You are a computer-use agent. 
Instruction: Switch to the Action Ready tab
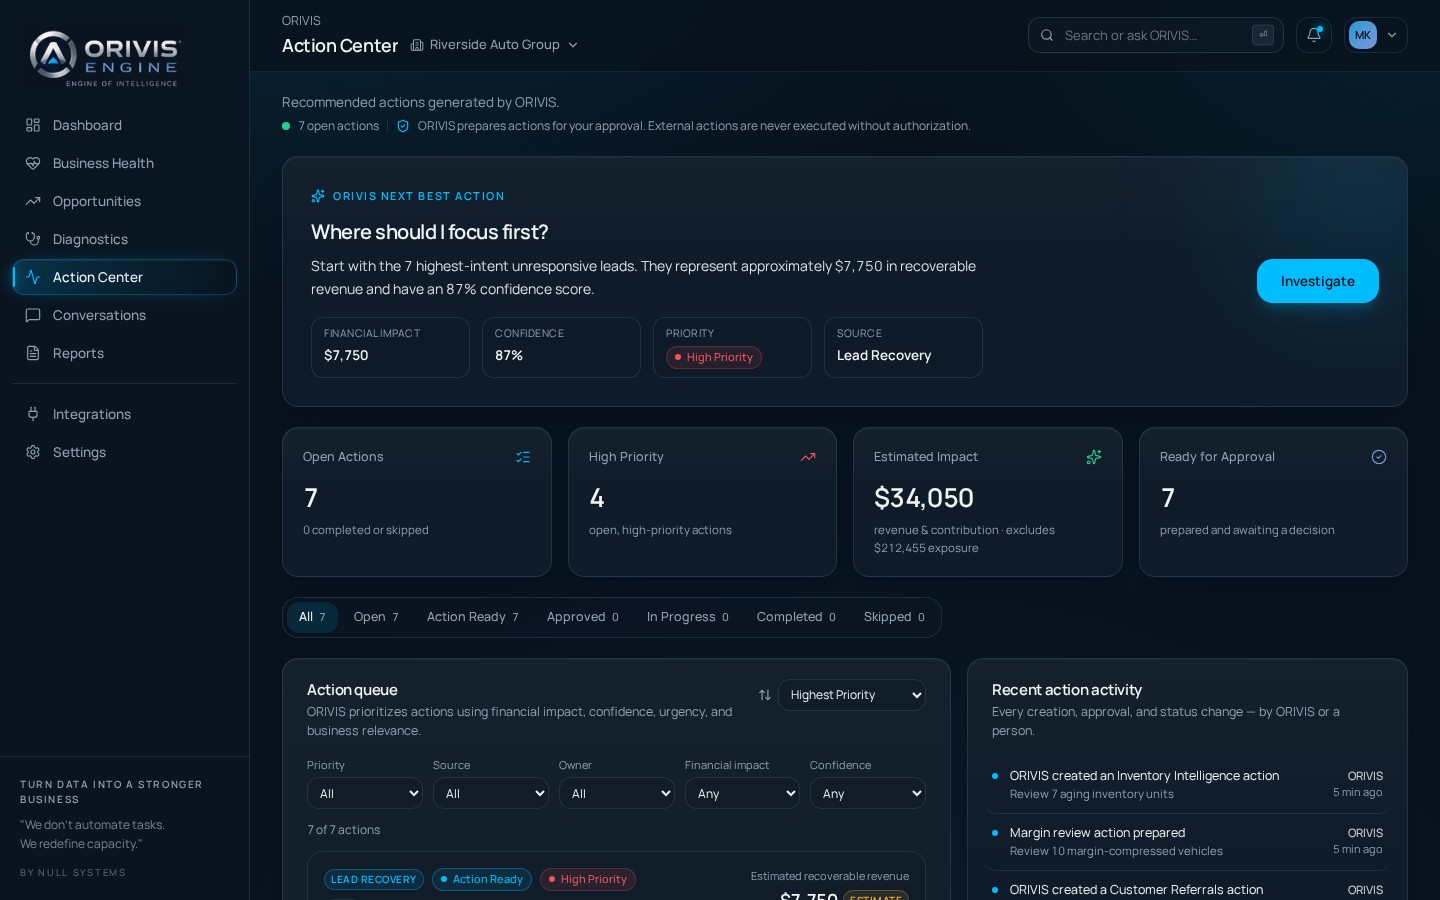[473, 617]
